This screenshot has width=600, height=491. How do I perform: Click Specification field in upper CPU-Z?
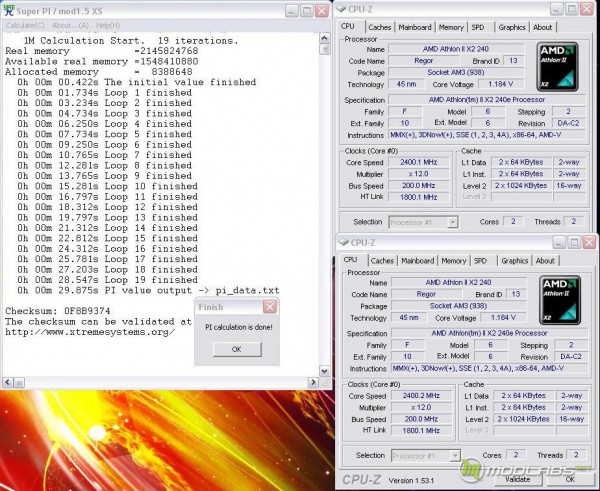point(487,100)
